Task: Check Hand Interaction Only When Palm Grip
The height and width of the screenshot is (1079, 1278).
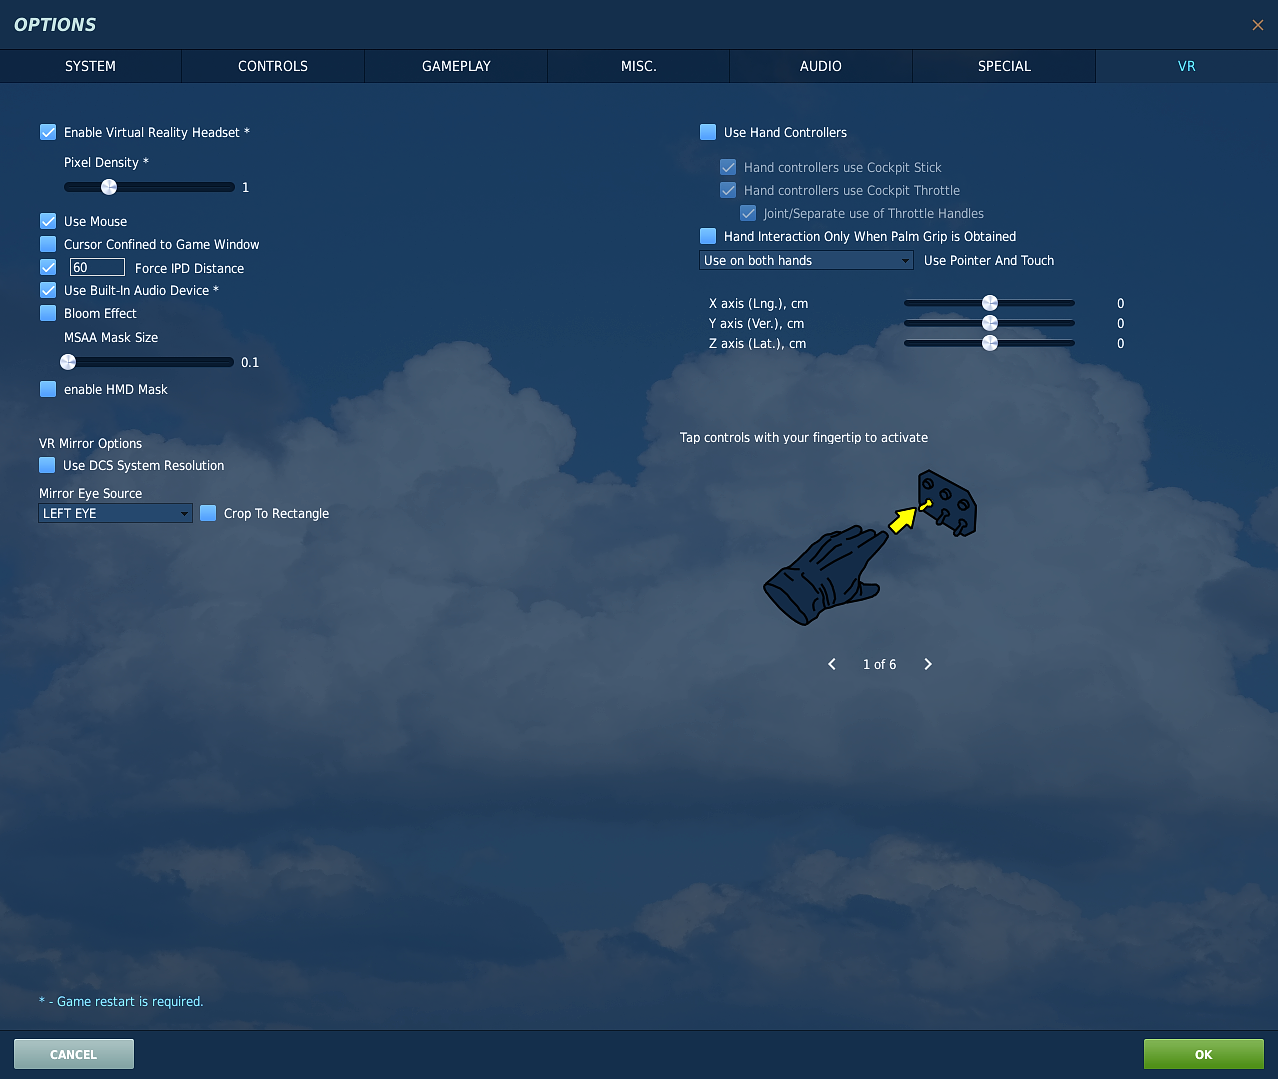Action: (x=708, y=236)
